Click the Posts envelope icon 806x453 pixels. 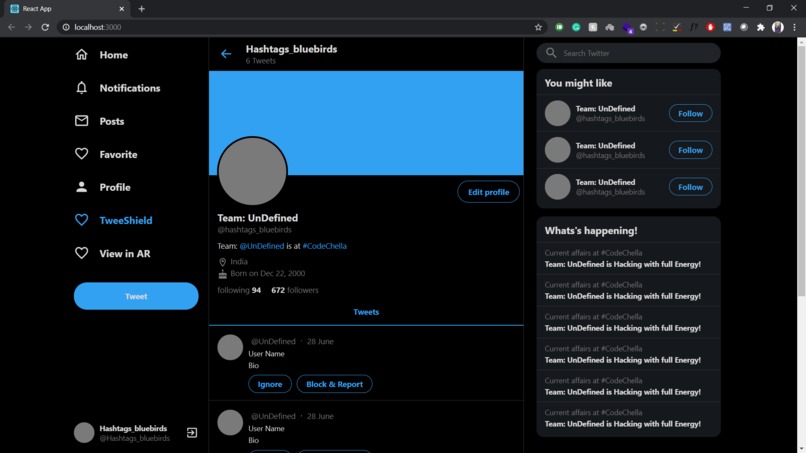[x=81, y=121]
